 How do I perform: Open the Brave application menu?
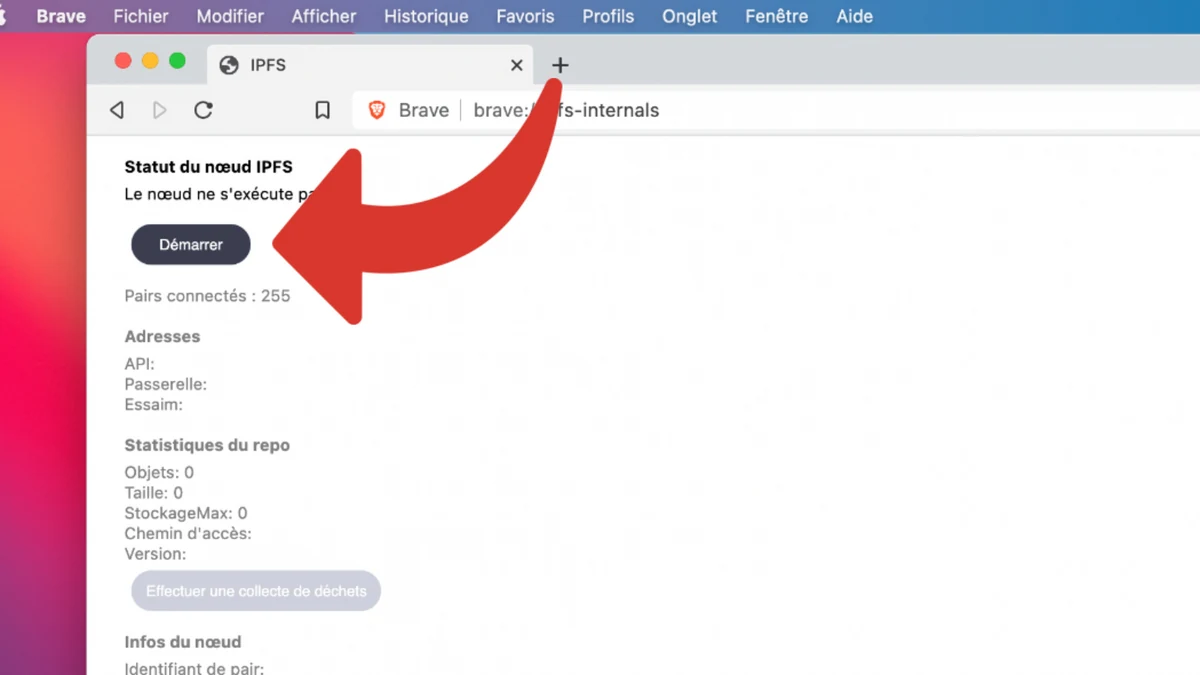61,16
